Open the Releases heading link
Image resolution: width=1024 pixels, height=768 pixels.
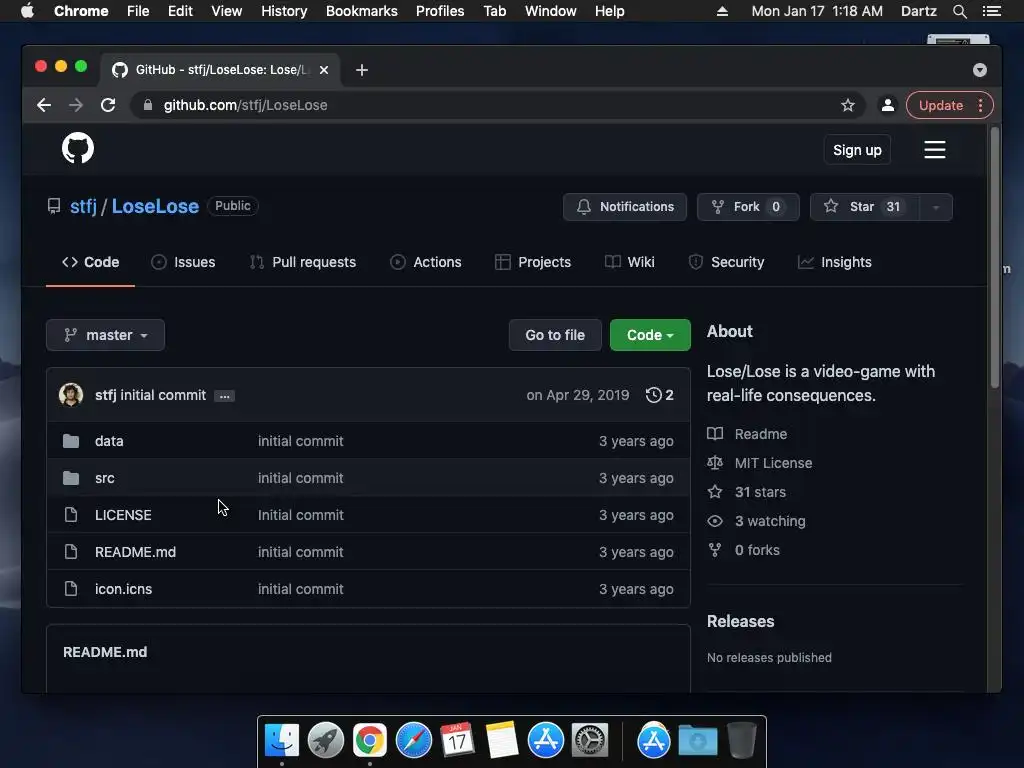[x=741, y=621]
